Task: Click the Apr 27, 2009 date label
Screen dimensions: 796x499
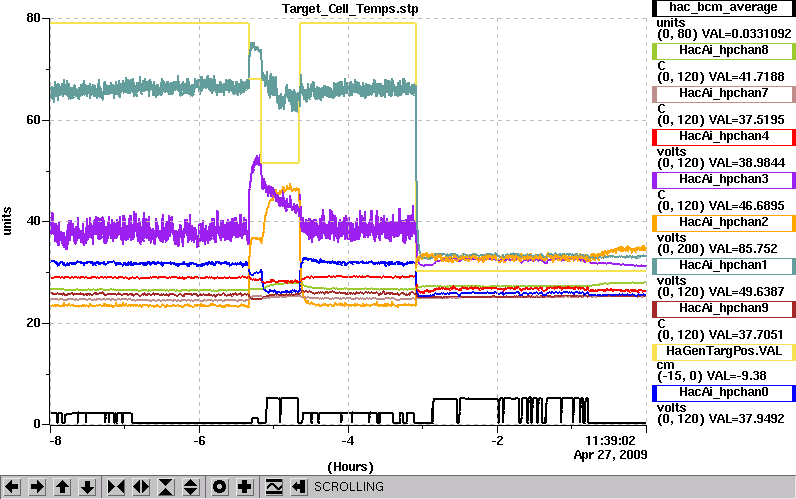Action: tap(610, 455)
